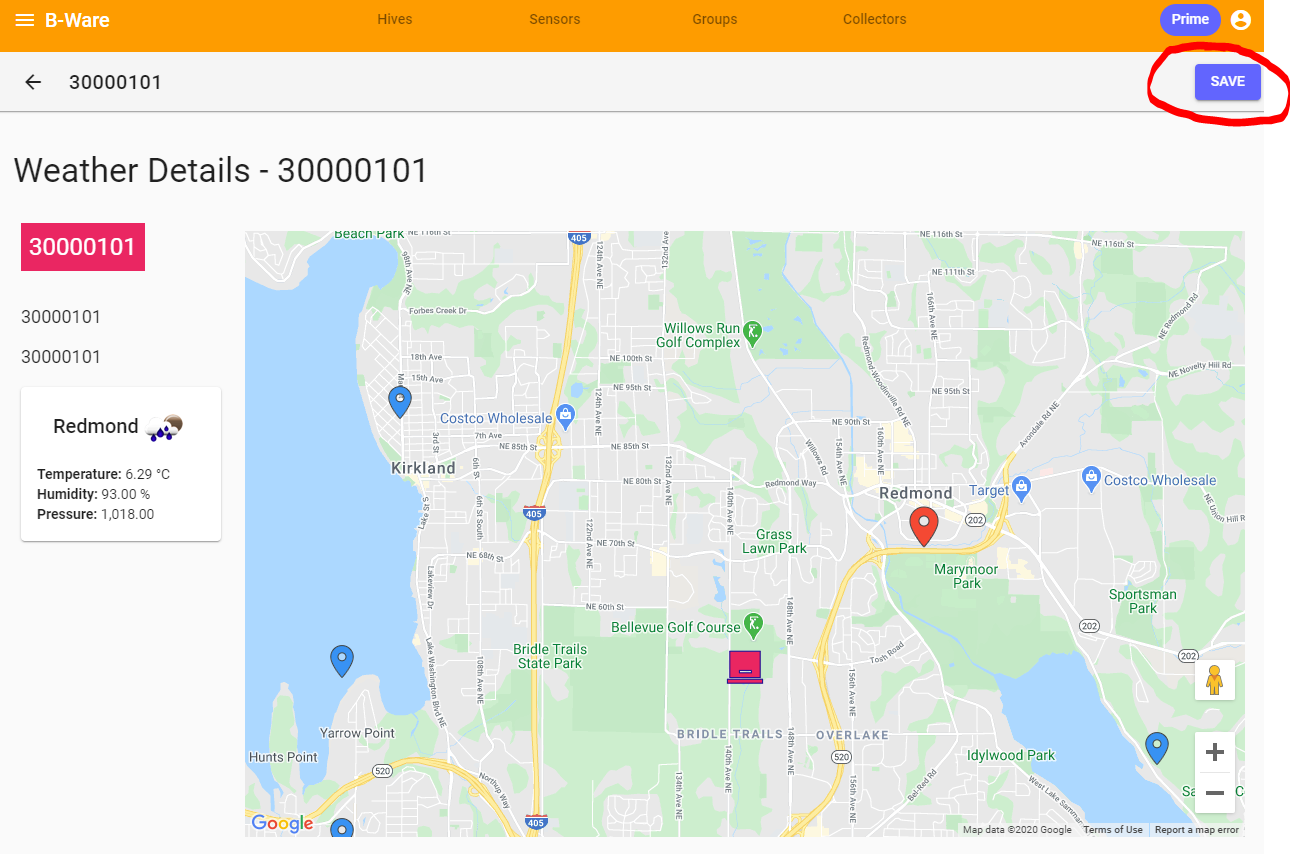Click the Prime badge button
This screenshot has height=854, width=1290.
pos(1190,19)
